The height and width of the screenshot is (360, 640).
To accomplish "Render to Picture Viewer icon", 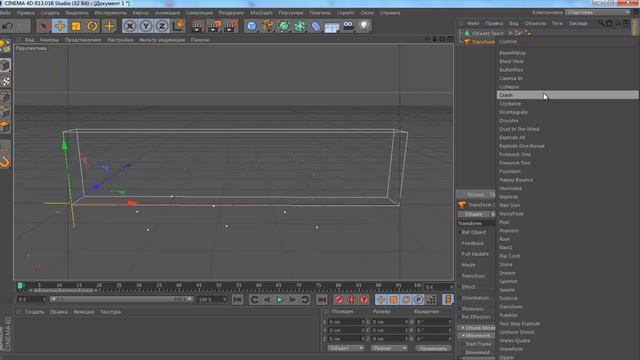I will click(x=214, y=26).
